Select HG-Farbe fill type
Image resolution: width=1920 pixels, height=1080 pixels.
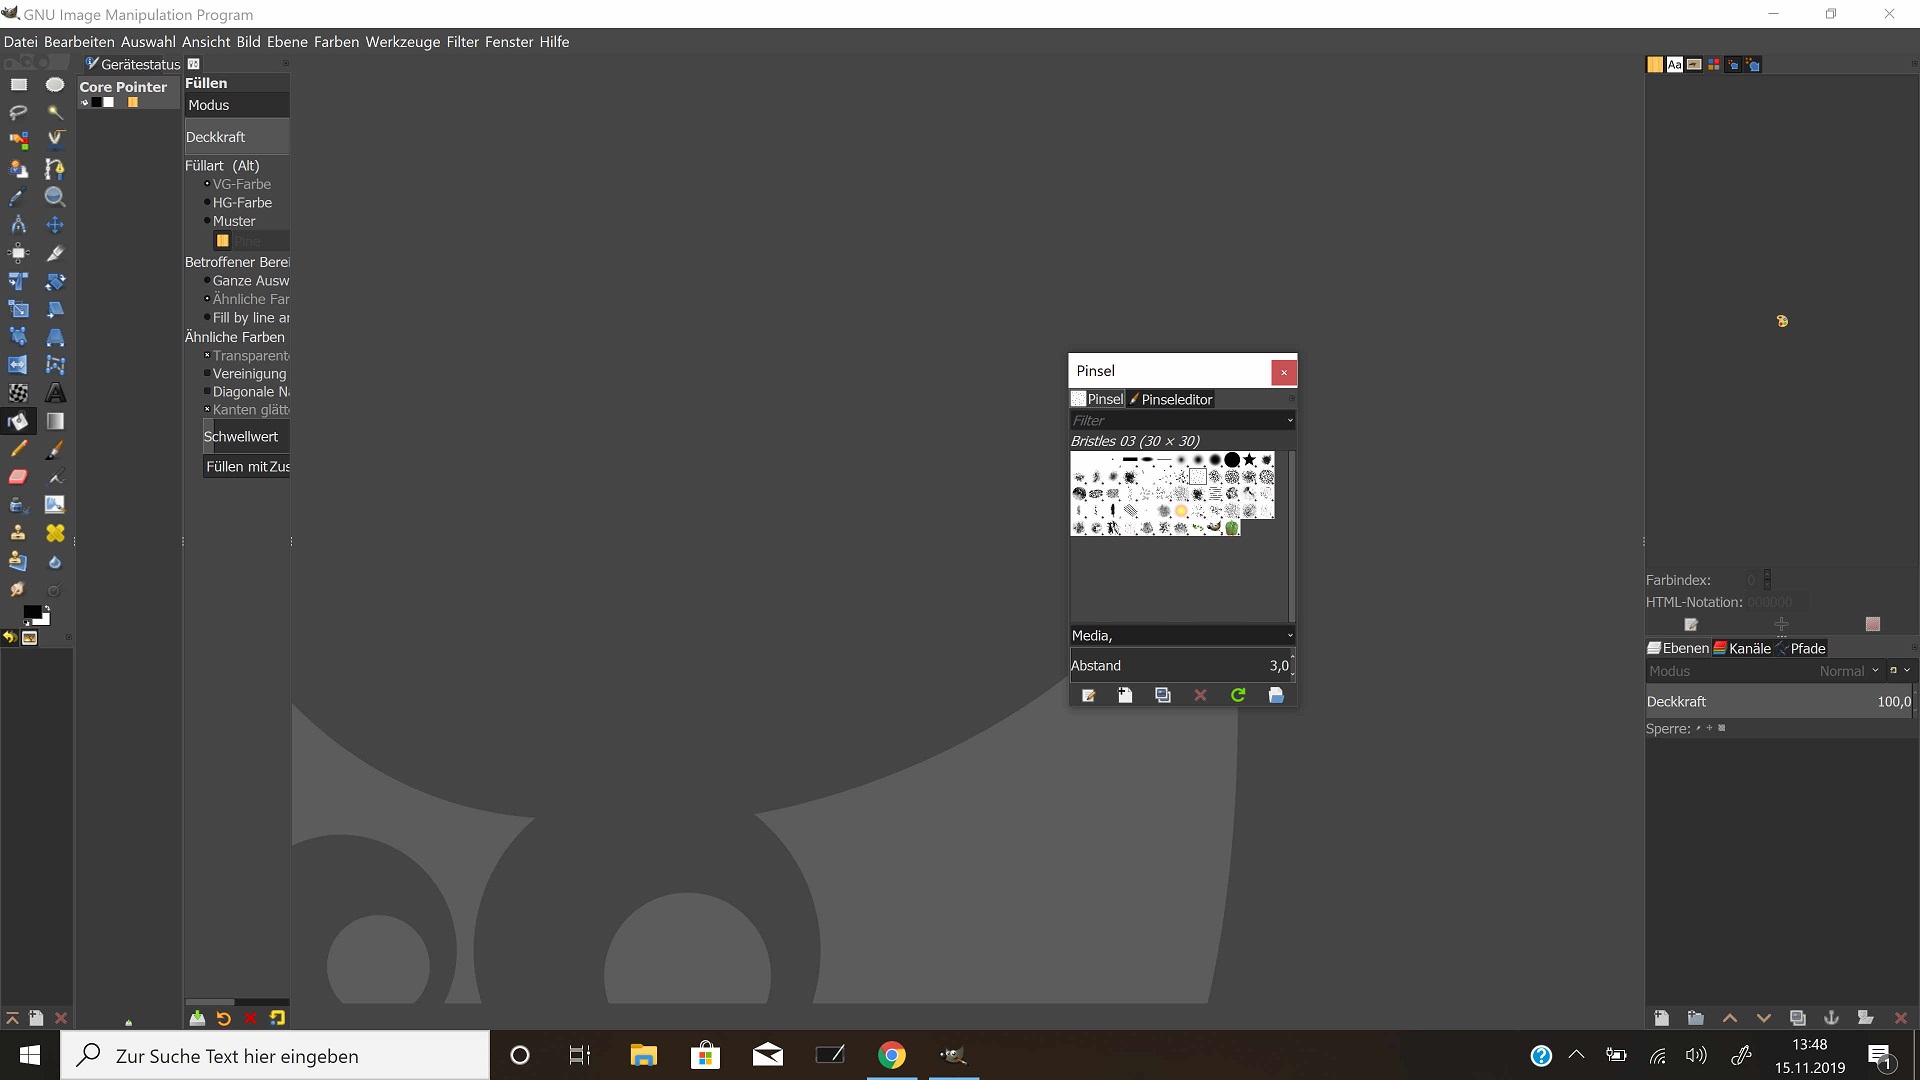pyautogui.click(x=241, y=202)
